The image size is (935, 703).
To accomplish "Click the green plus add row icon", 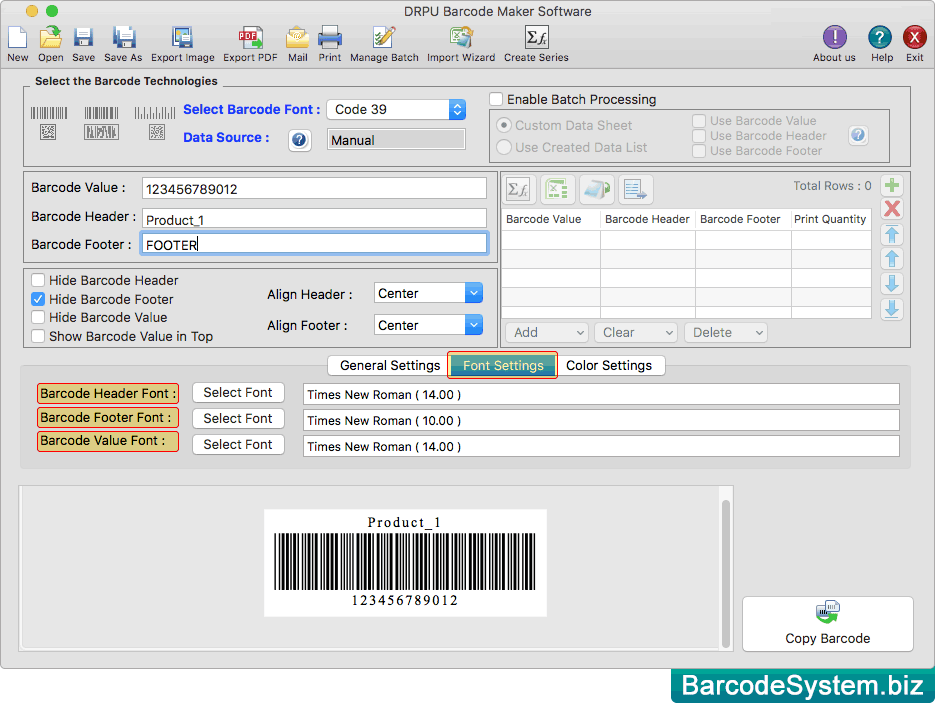I will click(x=892, y=185).
